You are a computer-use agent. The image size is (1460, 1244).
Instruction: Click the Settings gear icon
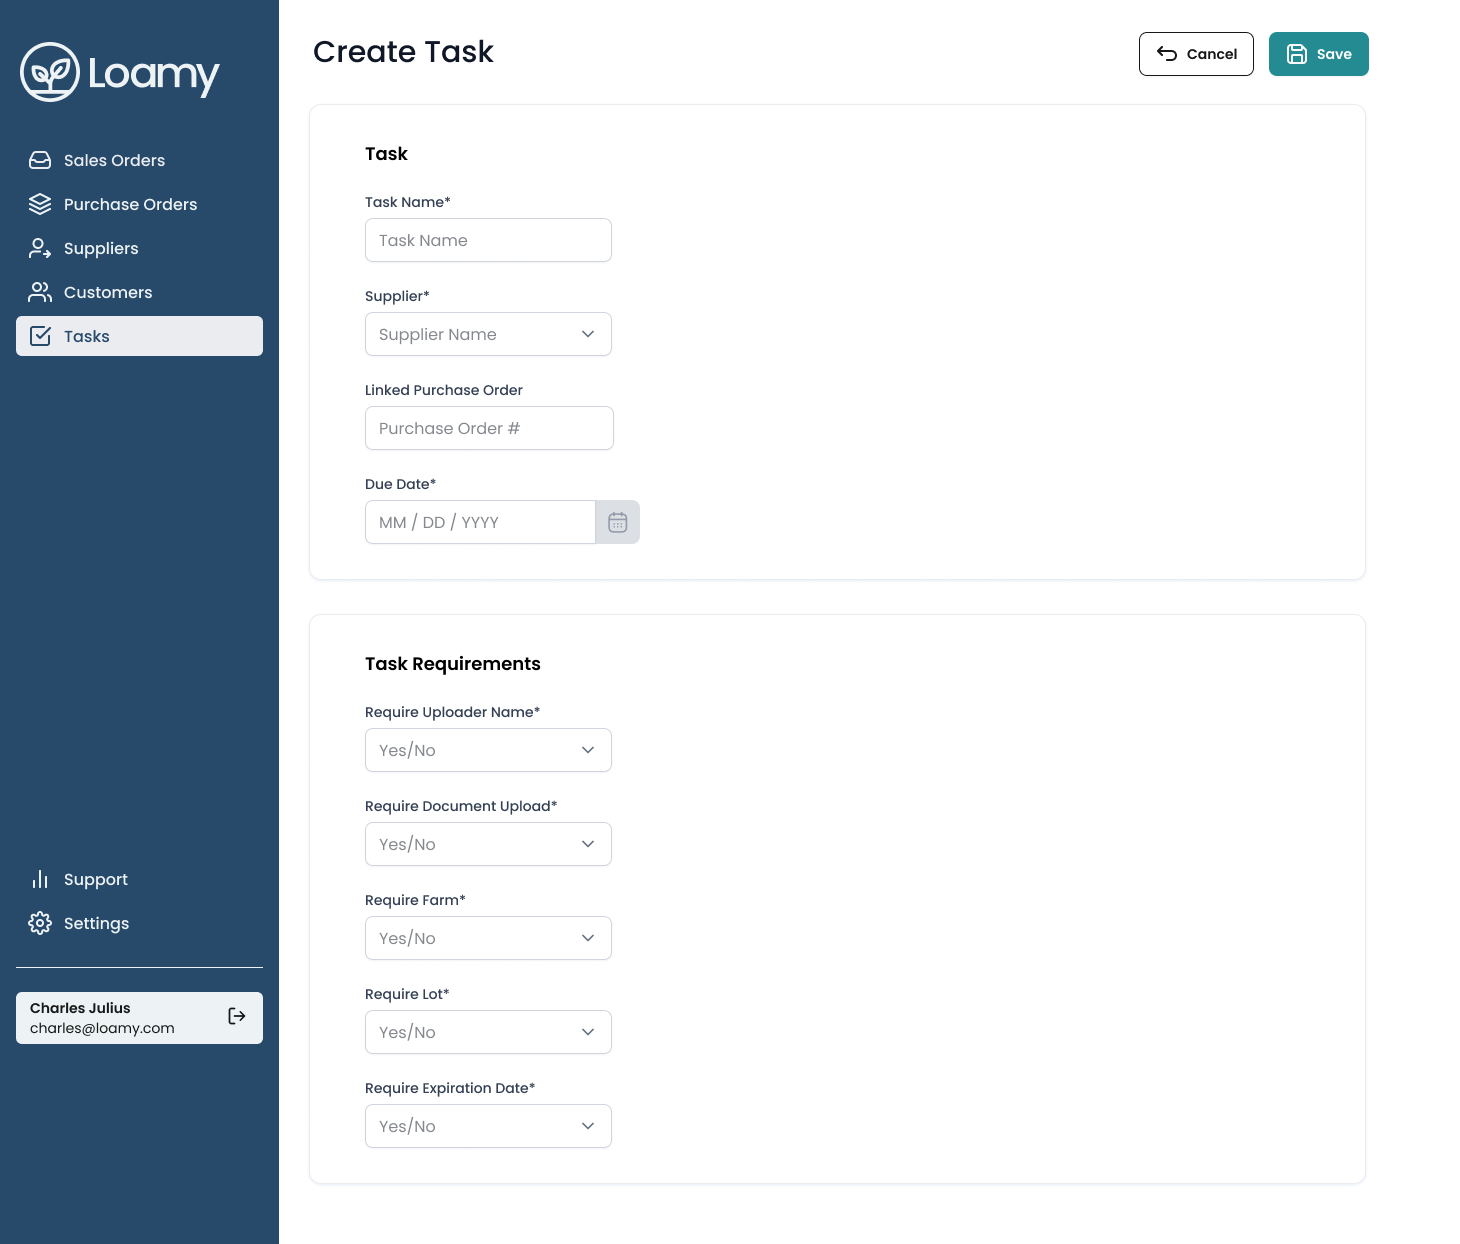click(40, 923)
